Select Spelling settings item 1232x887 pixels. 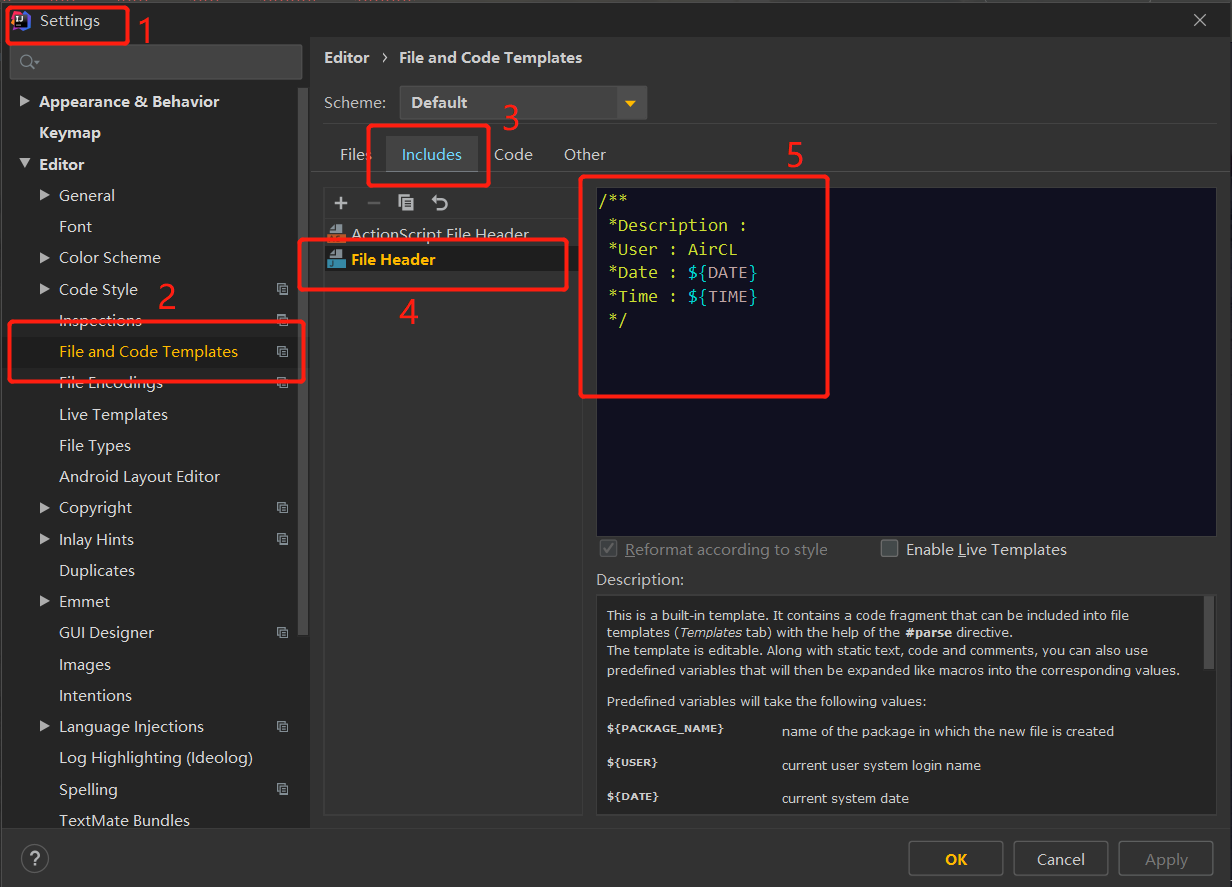tap(88, 790)
